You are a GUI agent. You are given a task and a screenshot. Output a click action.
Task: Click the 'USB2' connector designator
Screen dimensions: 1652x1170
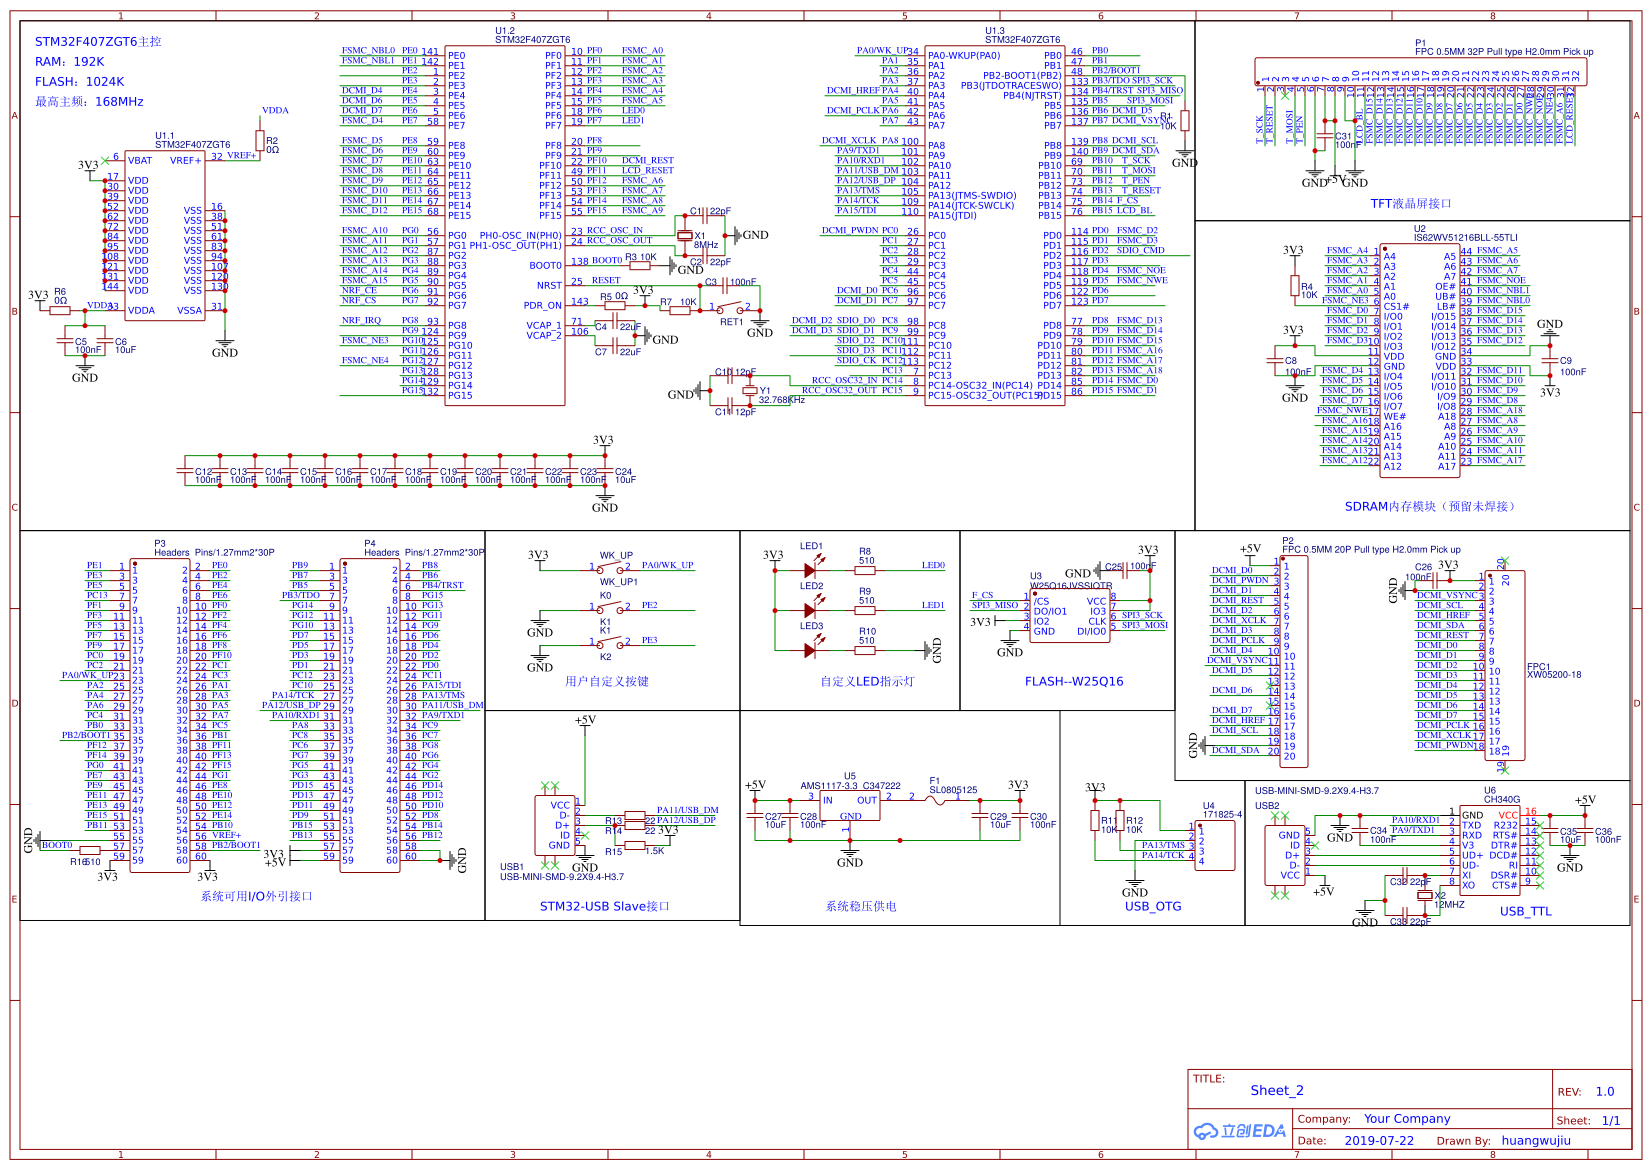tap(1267, 805)
